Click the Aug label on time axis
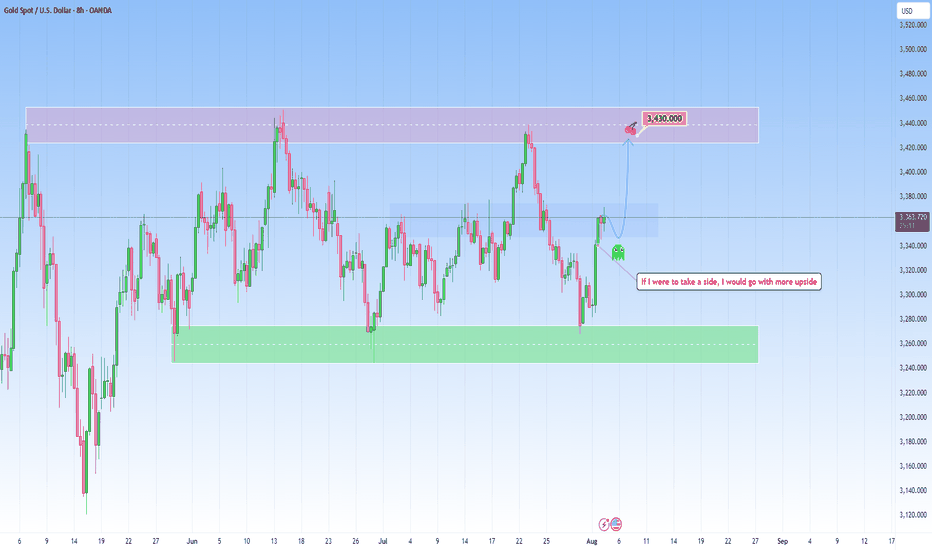The height and width of the screenshot is (550, 932). (x=591, y=541)
